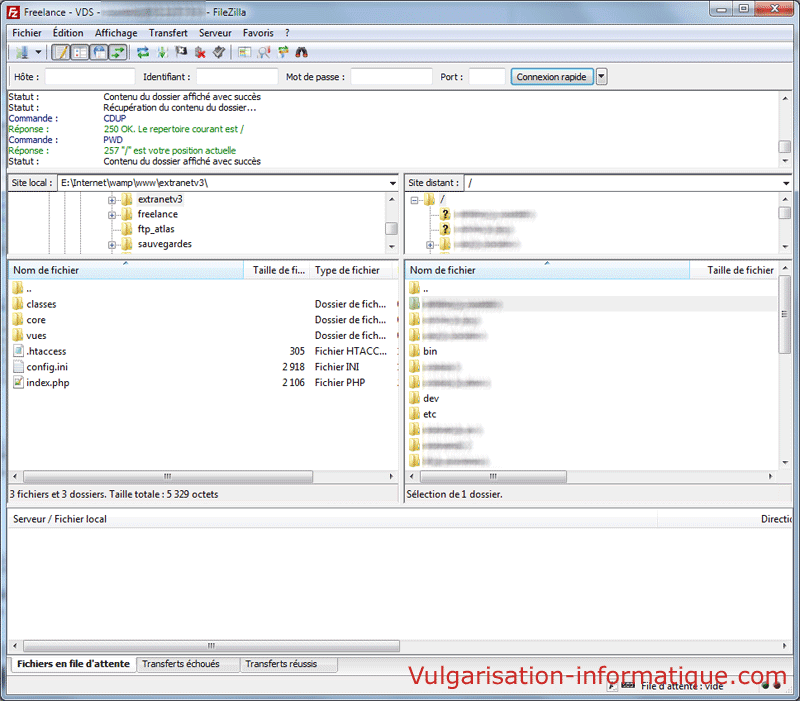Select the index.php file icon
The width and height of the screenshot is (800, 701).
18,383
